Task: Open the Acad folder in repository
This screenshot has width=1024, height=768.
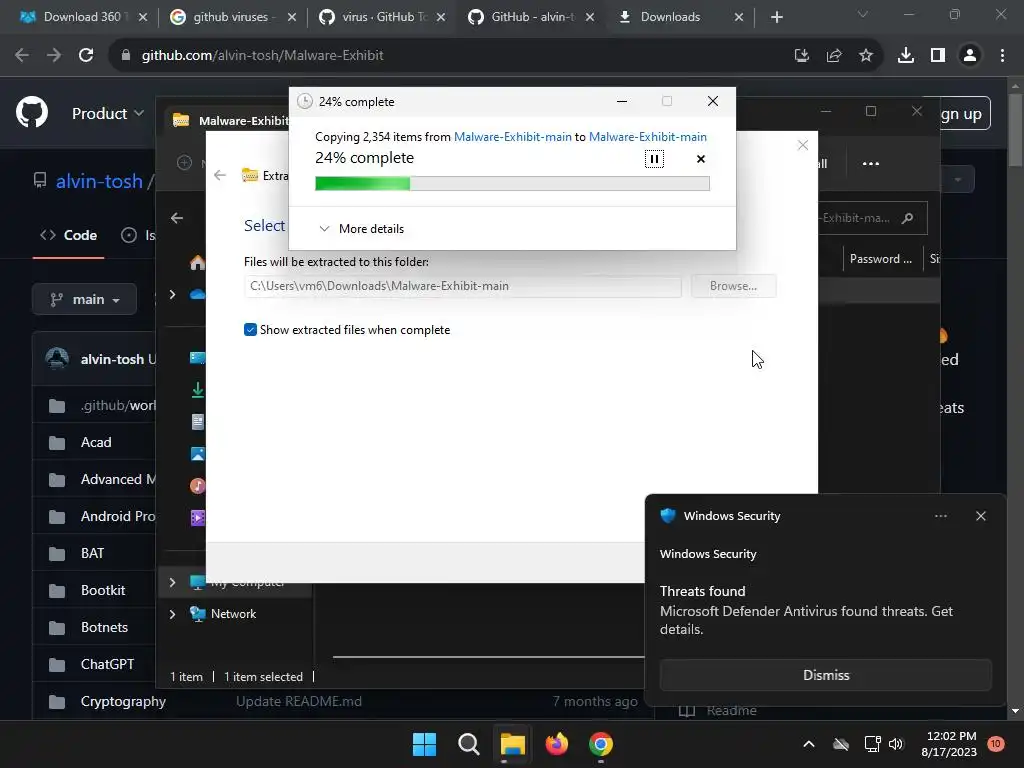Action: point(96,442)
